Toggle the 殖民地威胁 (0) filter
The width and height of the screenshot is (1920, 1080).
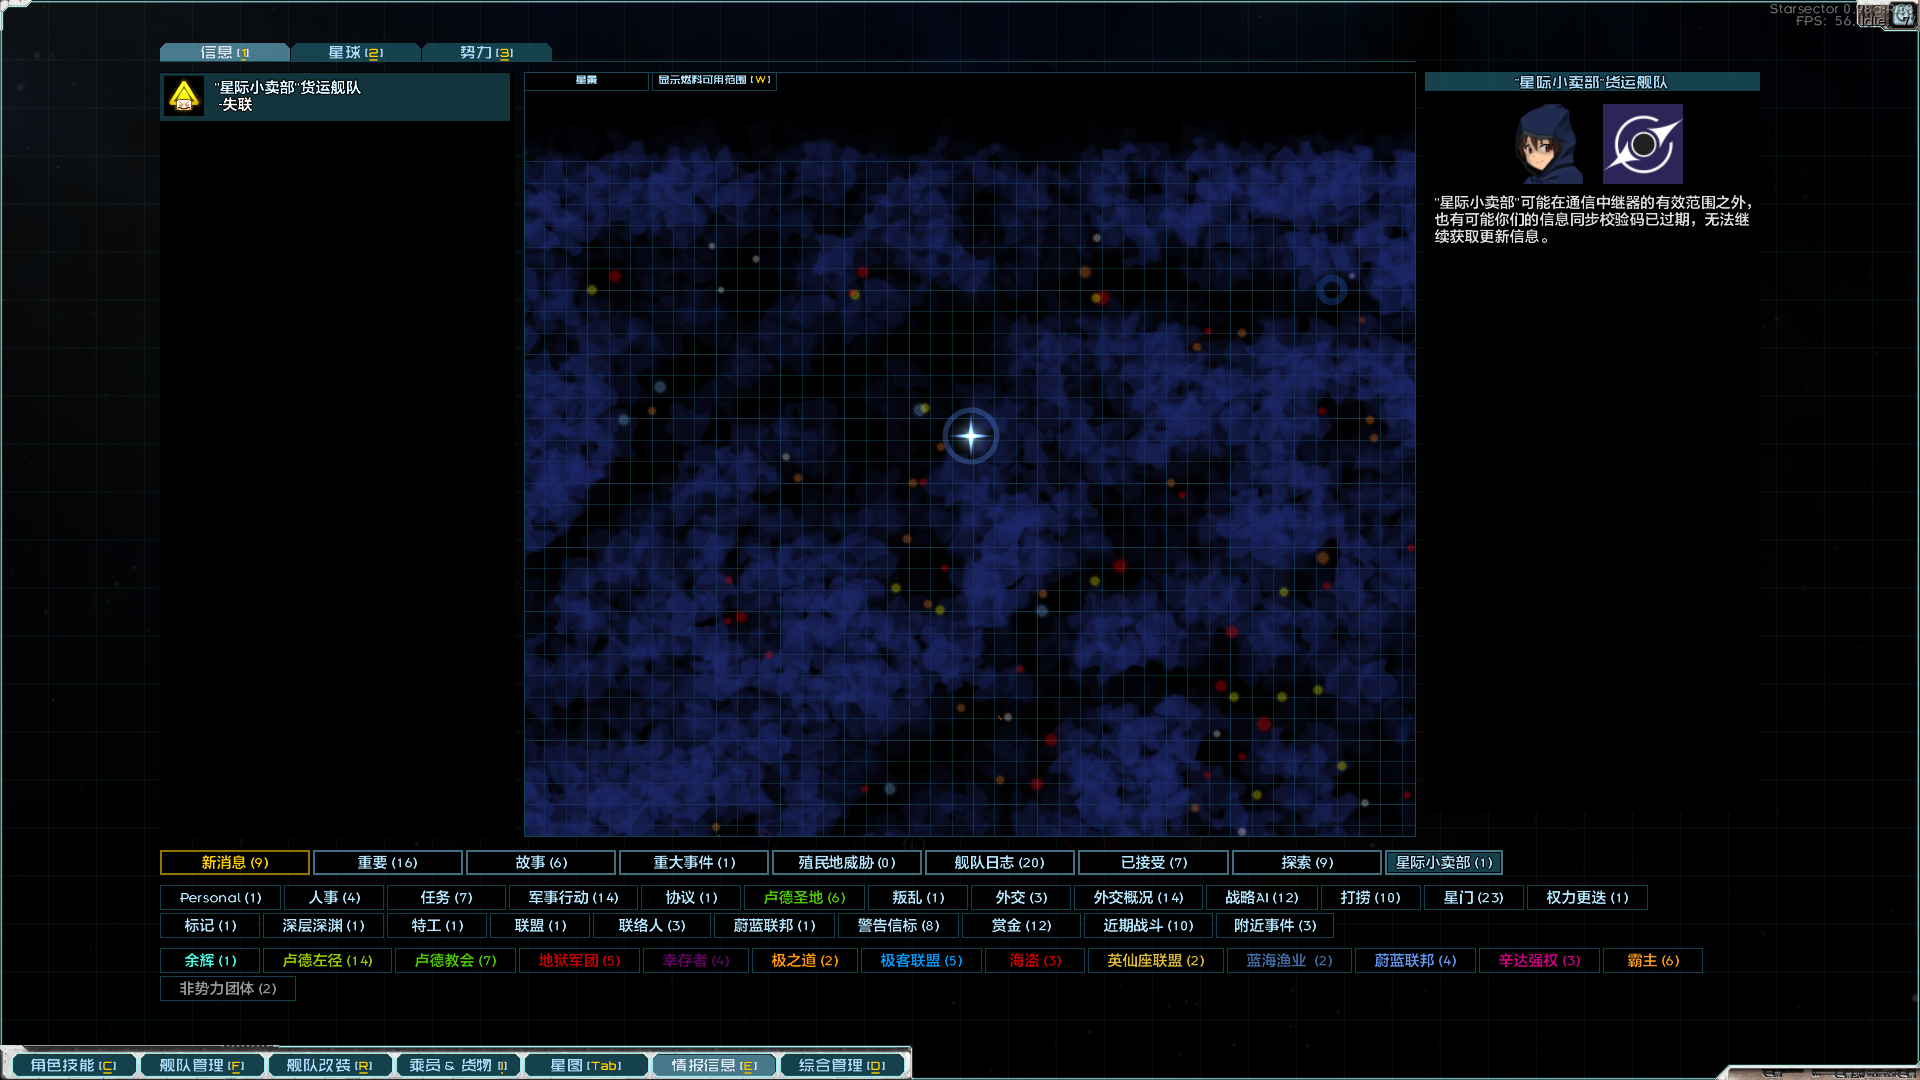point(847,862)
